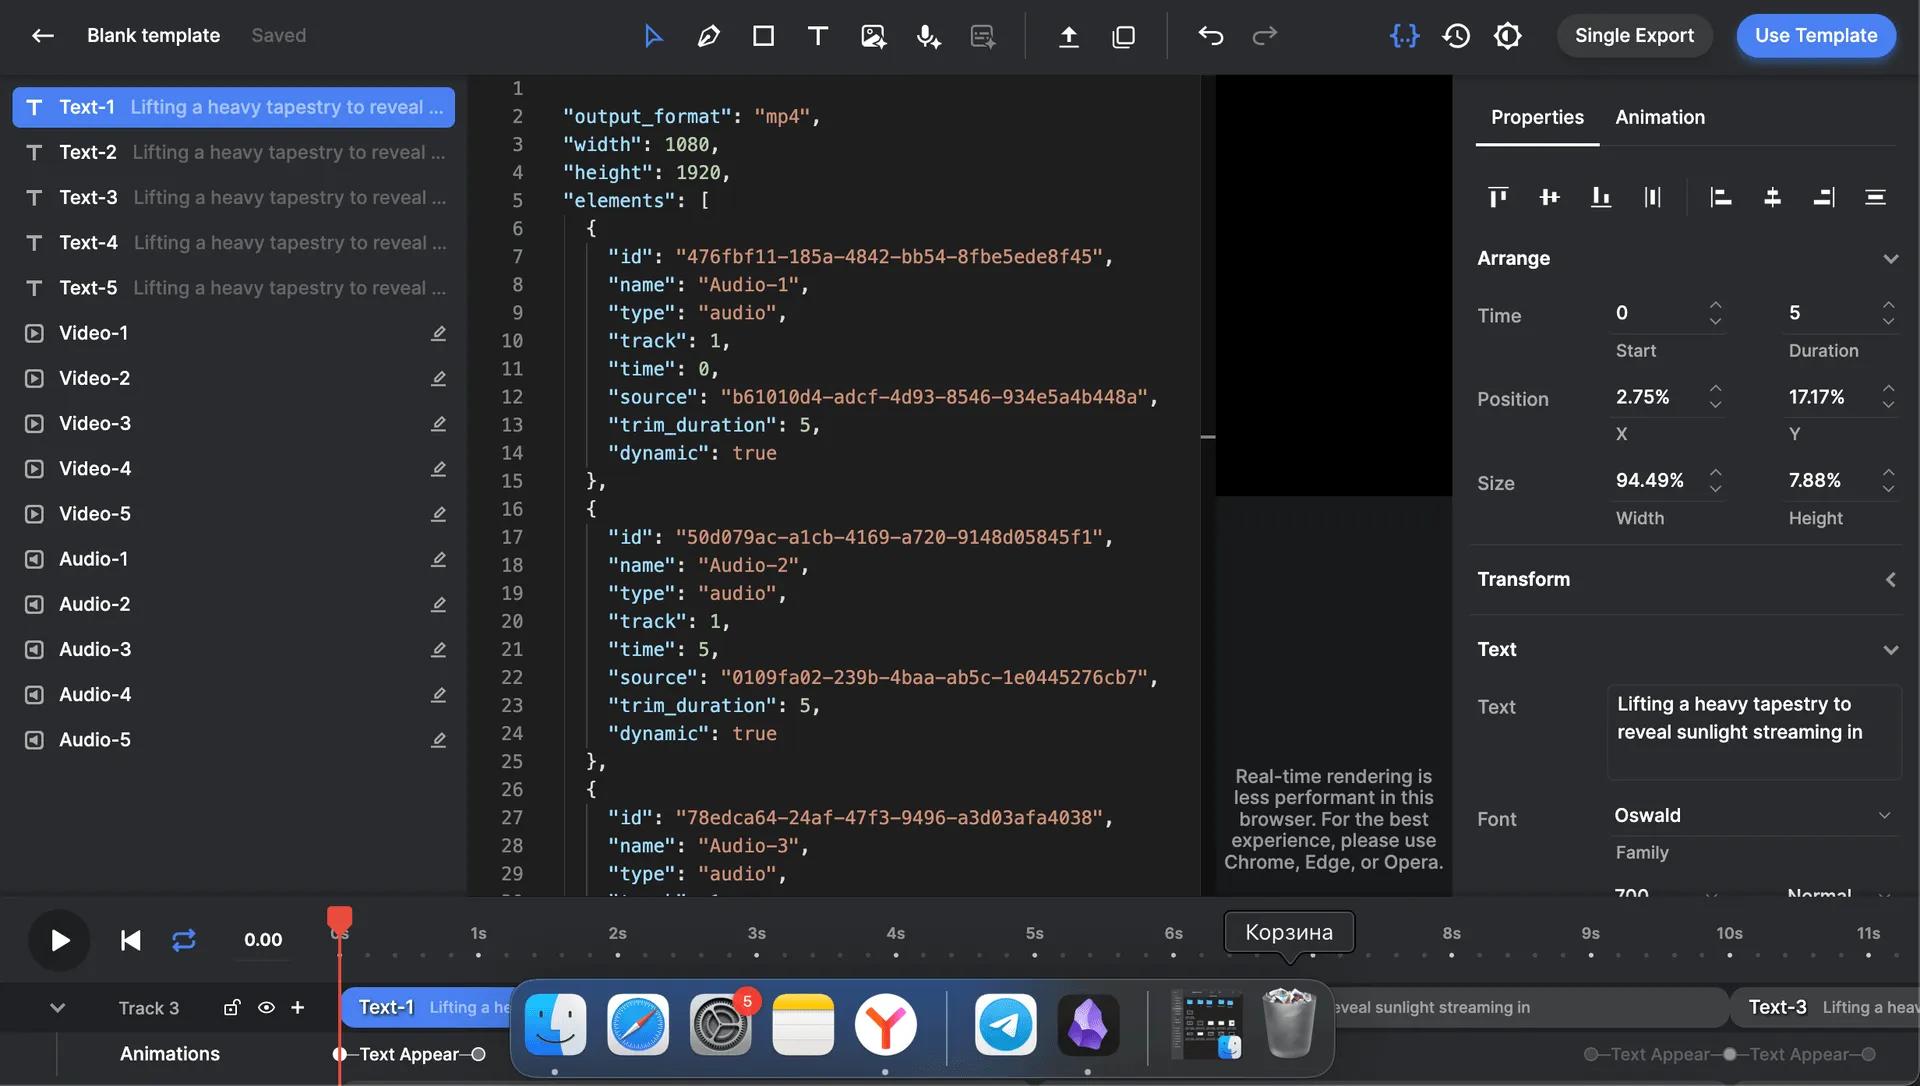Switch to the Animation tab
The image size is (1920, 1086).
[x=1660, y=118]
